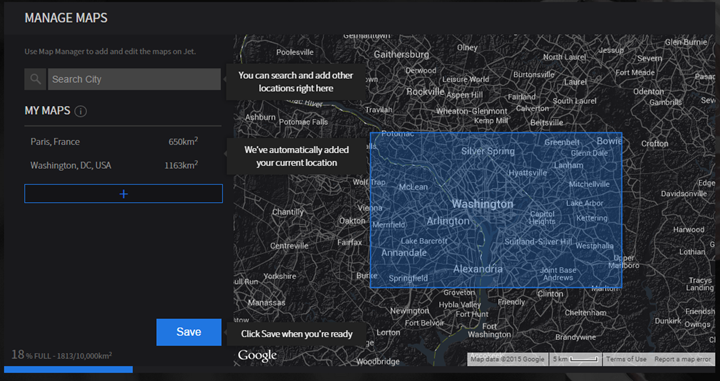Click the Silver Spring label on map
This screenshot has height=381, width=720.
[x=488, y=151]
